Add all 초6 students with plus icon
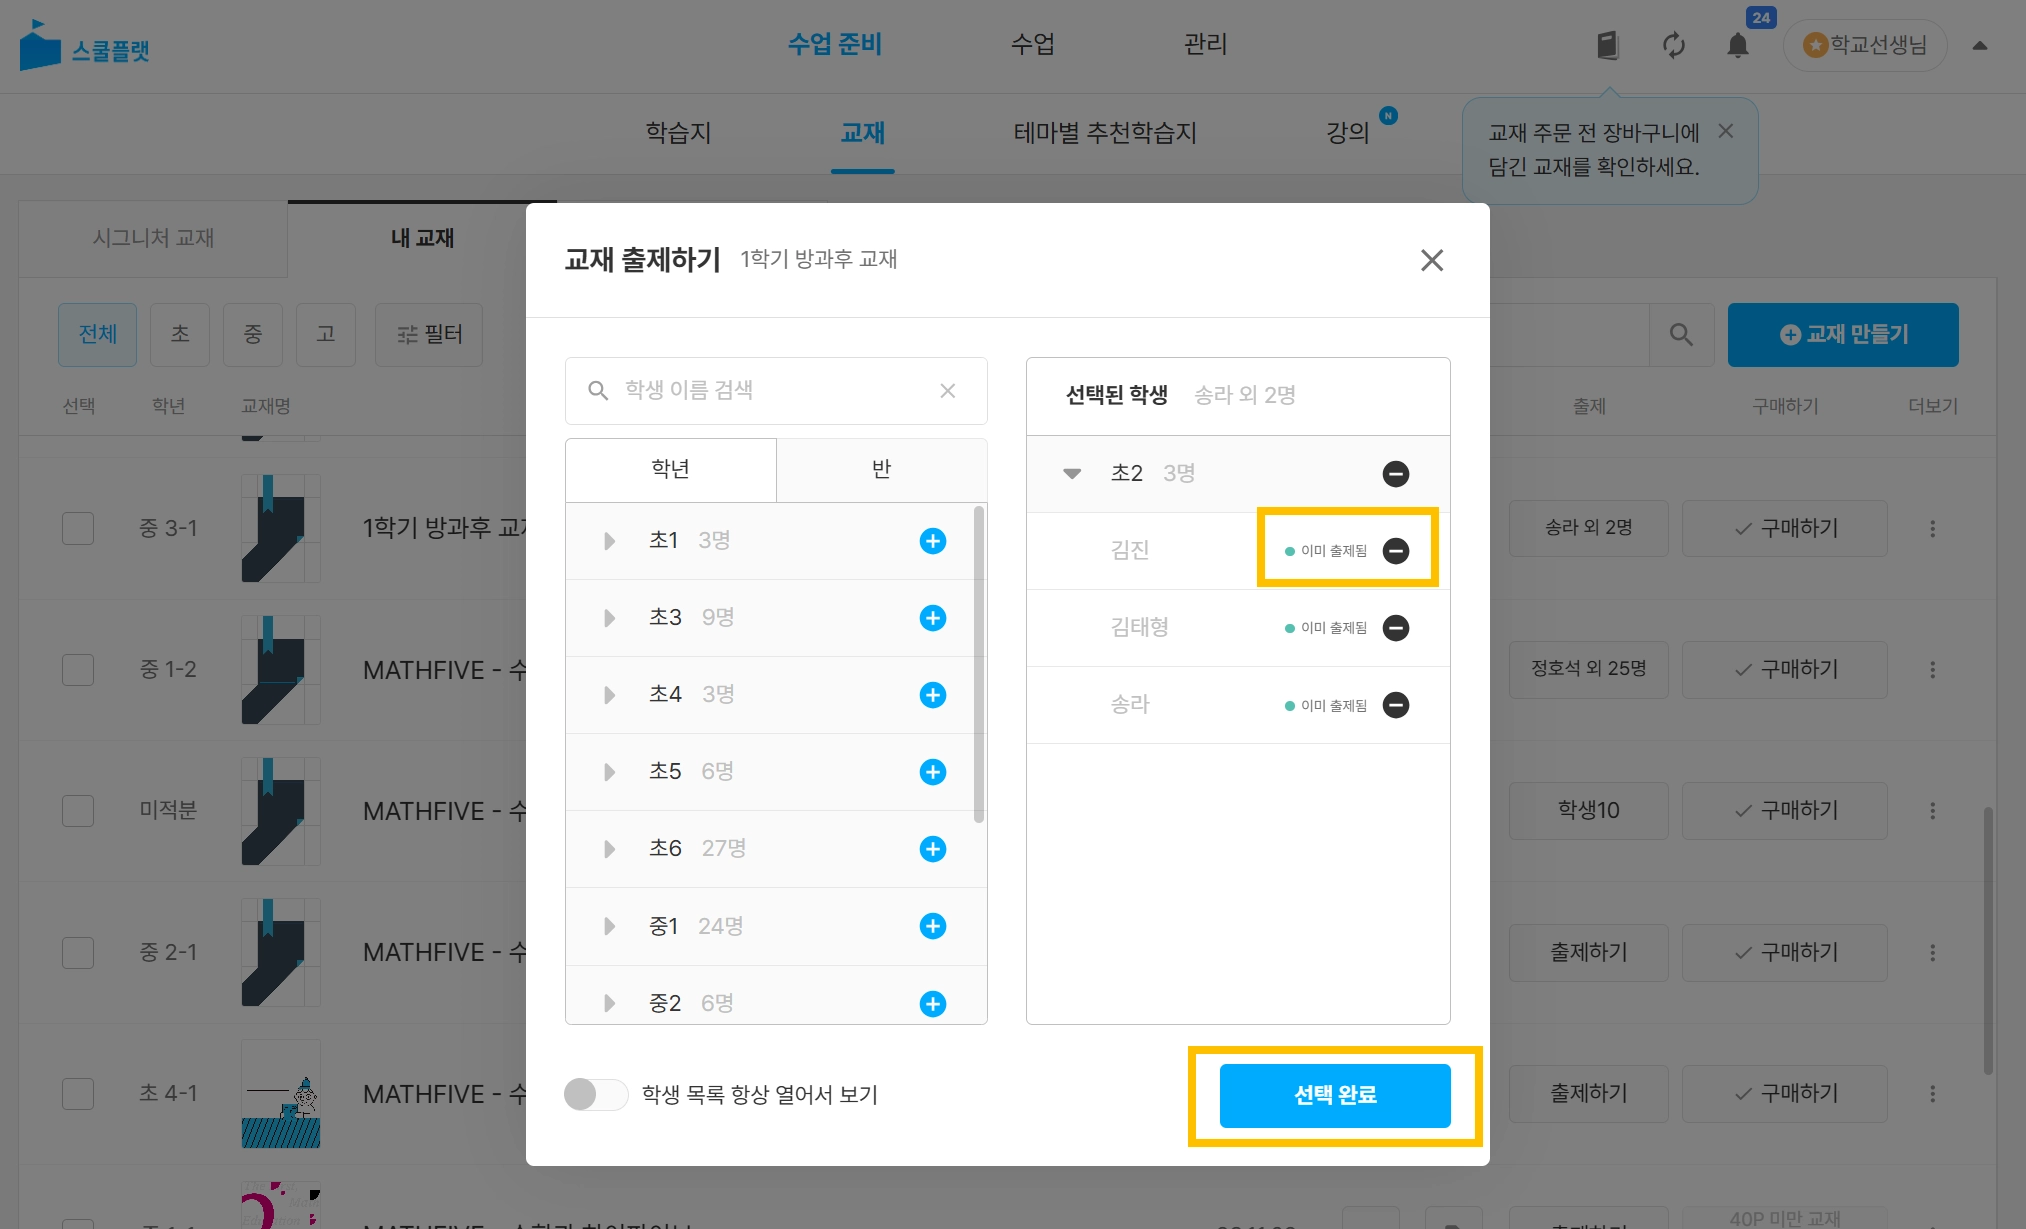Screen dimensions: 2026x1229 coord(932,849)
